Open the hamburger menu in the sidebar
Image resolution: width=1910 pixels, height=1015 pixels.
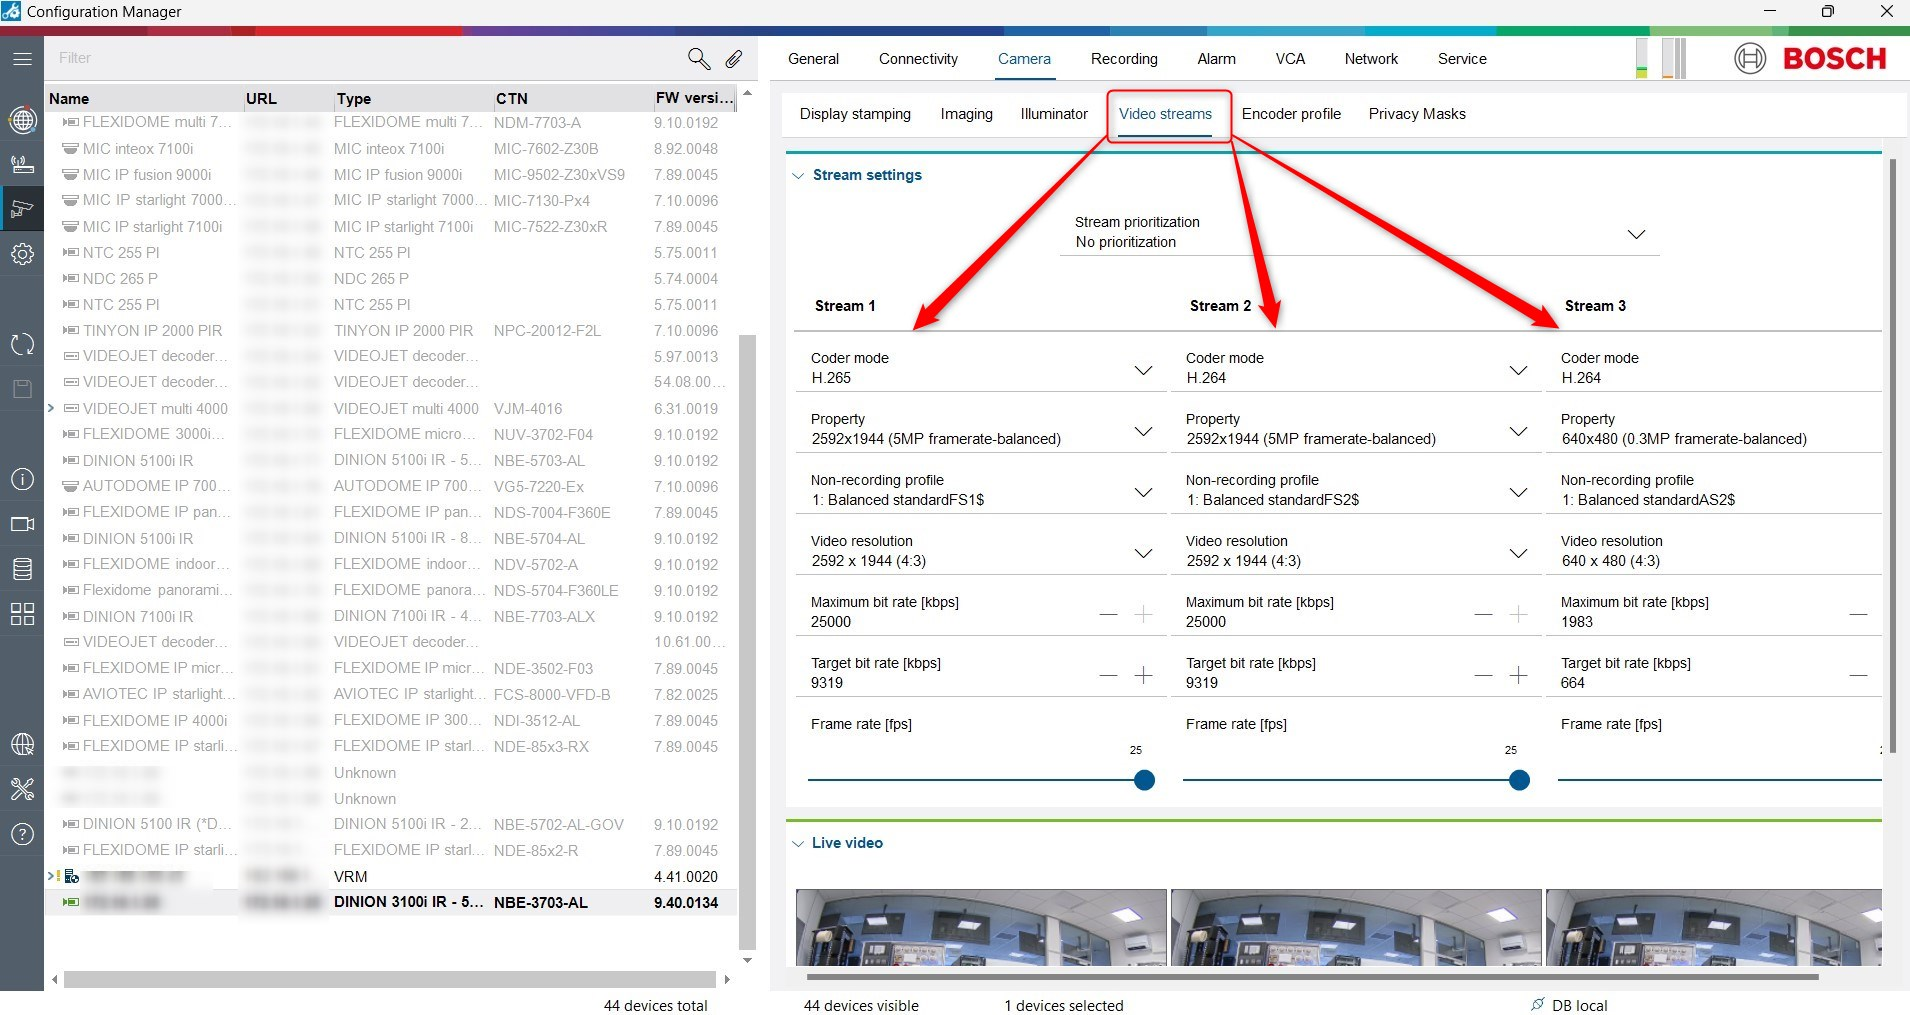pos(22,59)
